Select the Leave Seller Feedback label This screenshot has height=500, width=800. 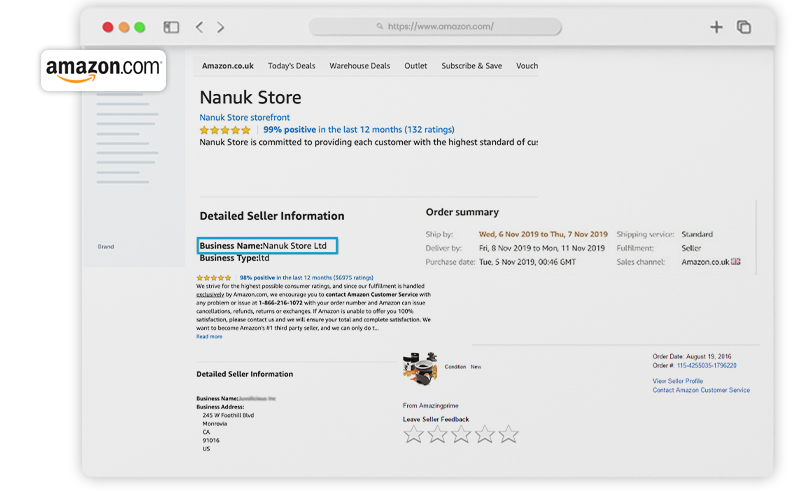pyautogui.click(x=436, y=419)
